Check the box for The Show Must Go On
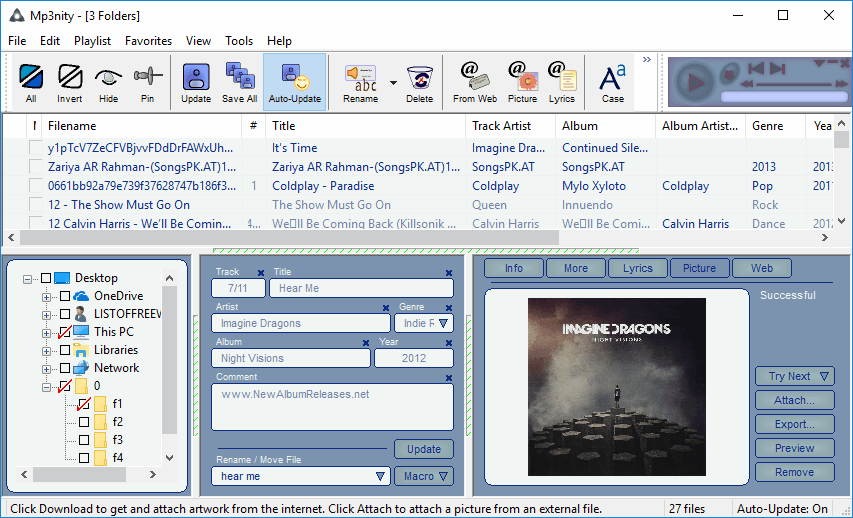Viewport: 853px width, 518px height. (36, 205)
